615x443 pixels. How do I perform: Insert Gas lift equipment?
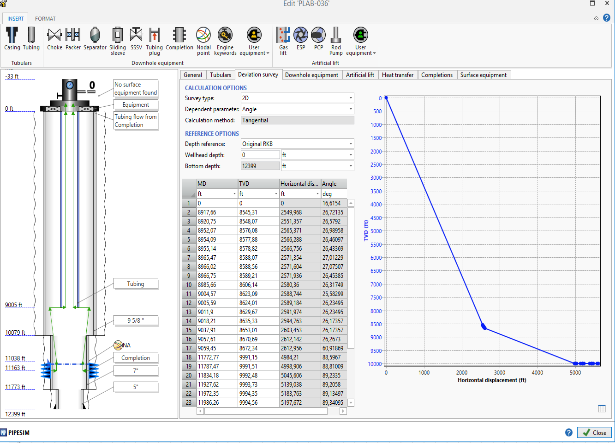click(283, 38)
